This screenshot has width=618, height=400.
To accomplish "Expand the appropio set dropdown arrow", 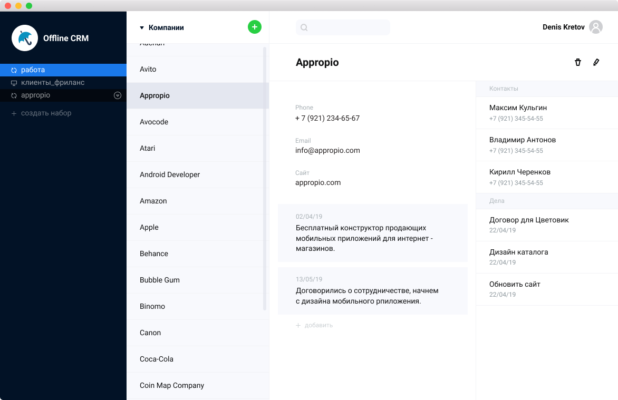I will click(118, 96).
